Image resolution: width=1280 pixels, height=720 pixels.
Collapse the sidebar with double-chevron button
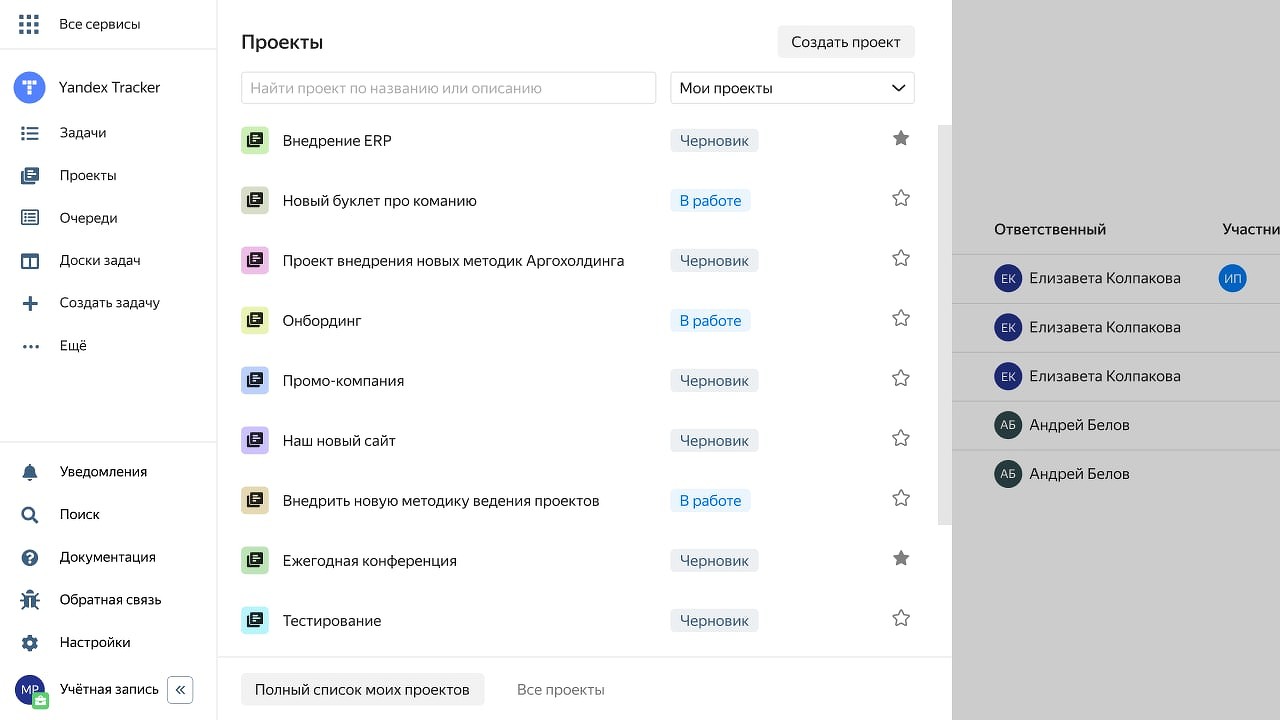[x=180, y=689]
